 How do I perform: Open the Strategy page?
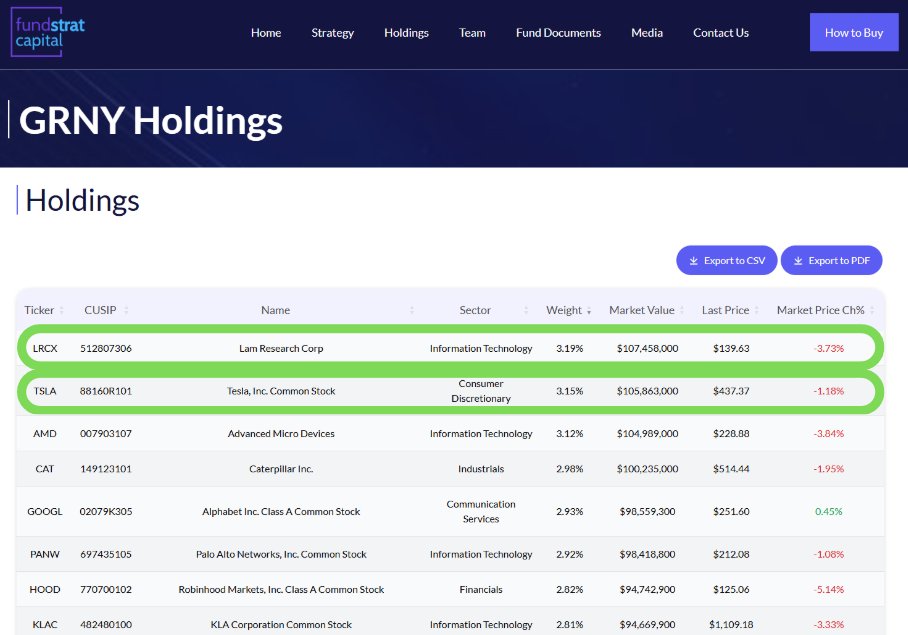click(x=332, y=33)
